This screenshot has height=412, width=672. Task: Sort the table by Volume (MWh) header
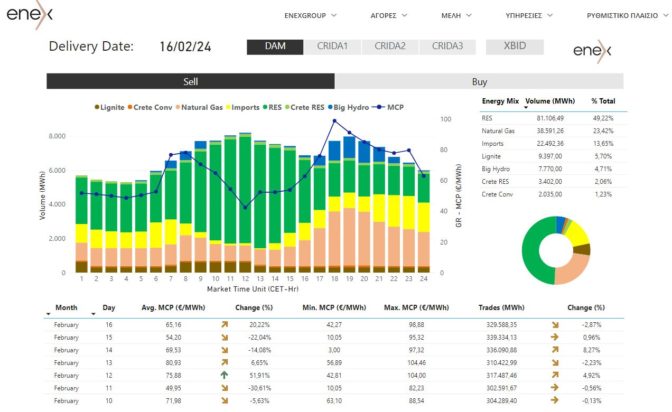(551, 102)
